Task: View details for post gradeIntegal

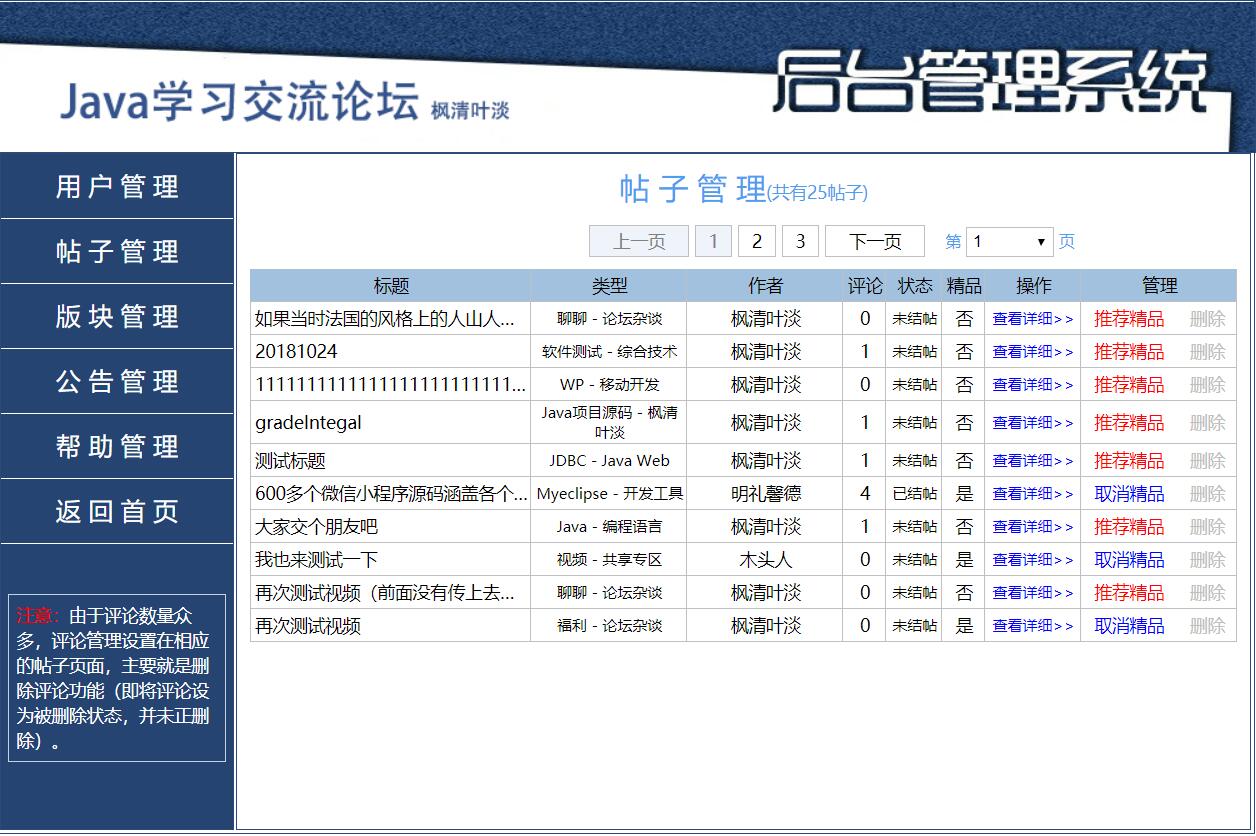Action: point(1033,423)
